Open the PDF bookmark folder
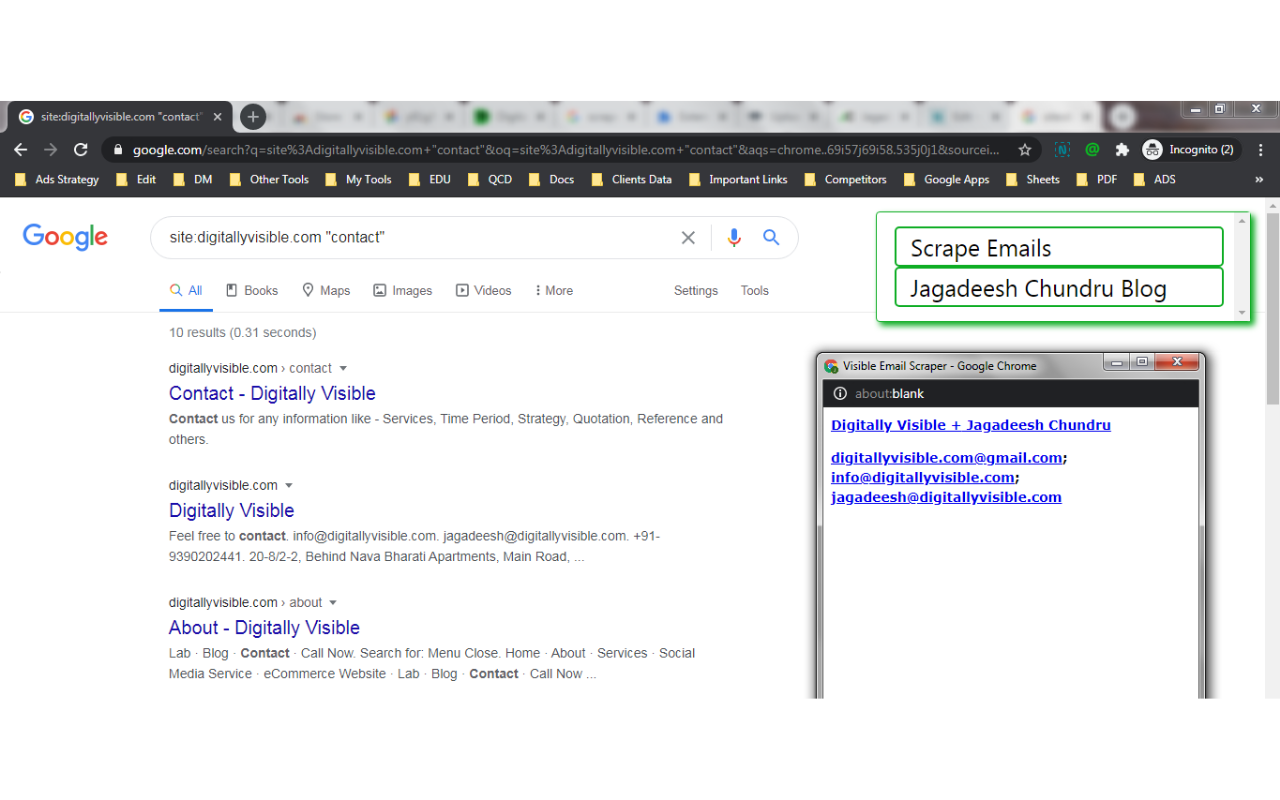The height and width of the screenshot is (800, 1280). [x=1097, y=180]
